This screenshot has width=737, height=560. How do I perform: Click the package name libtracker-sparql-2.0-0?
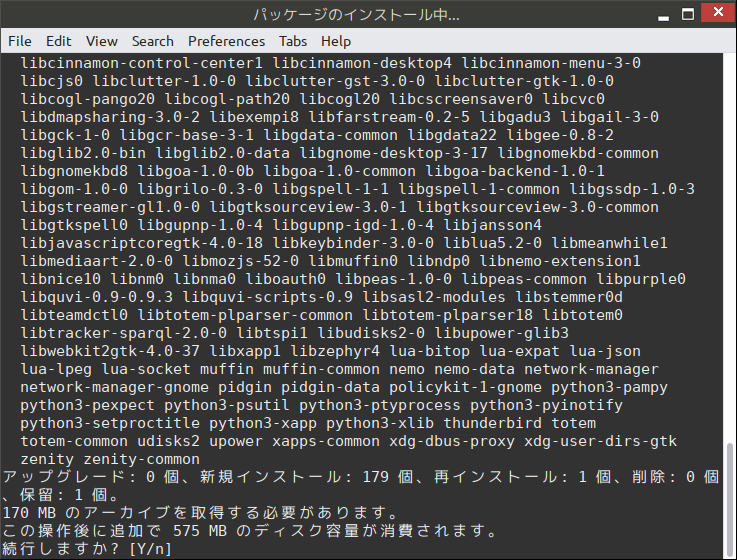pos(124,333)
